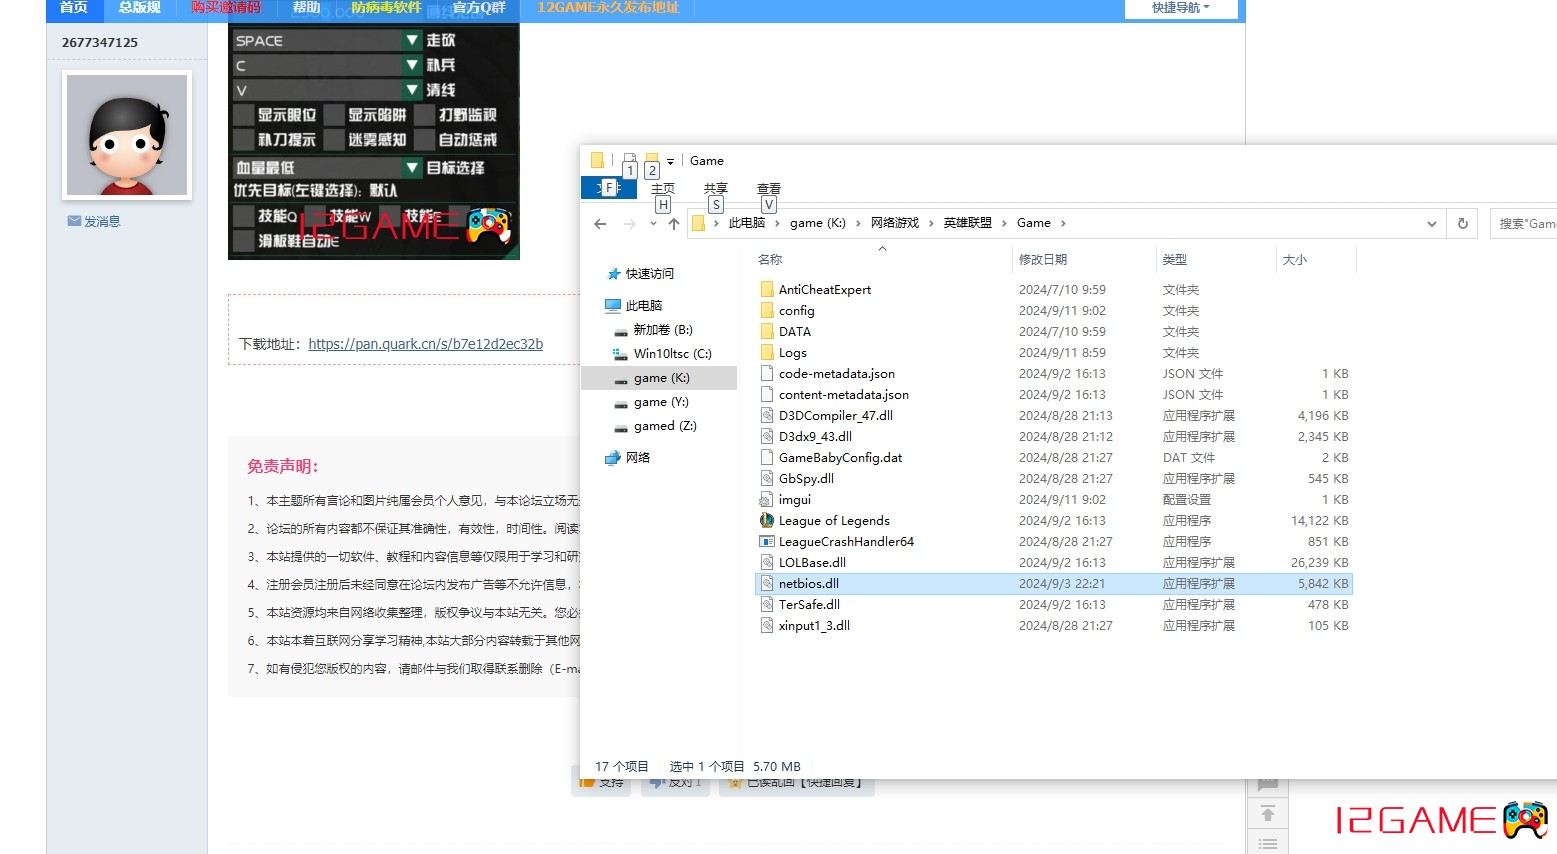Click the 发消息 link

102,222
